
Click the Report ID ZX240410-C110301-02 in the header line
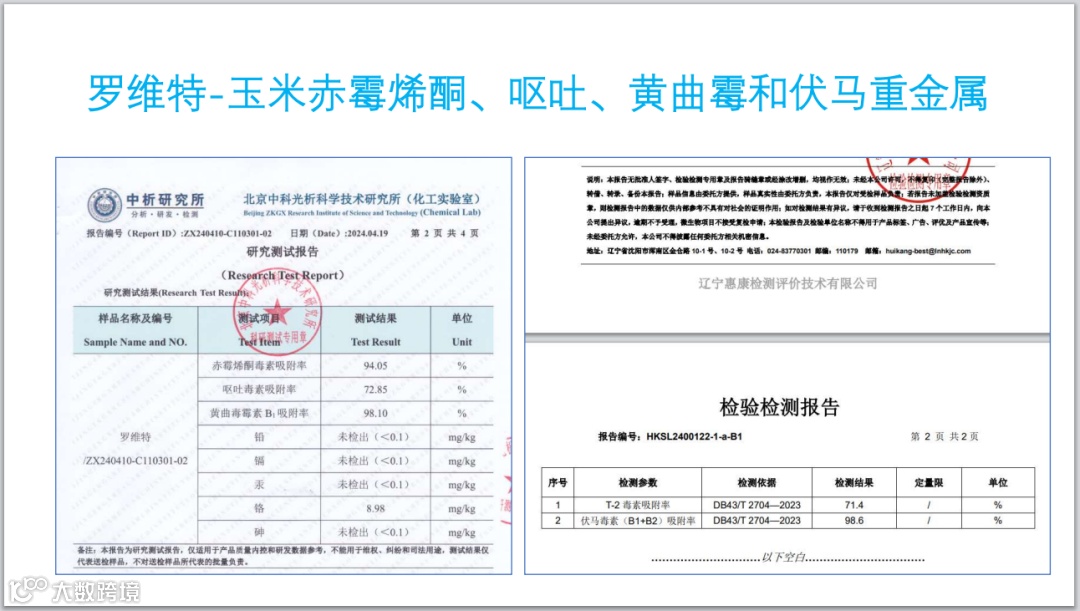pyautogui.click(x=227, y=234)
